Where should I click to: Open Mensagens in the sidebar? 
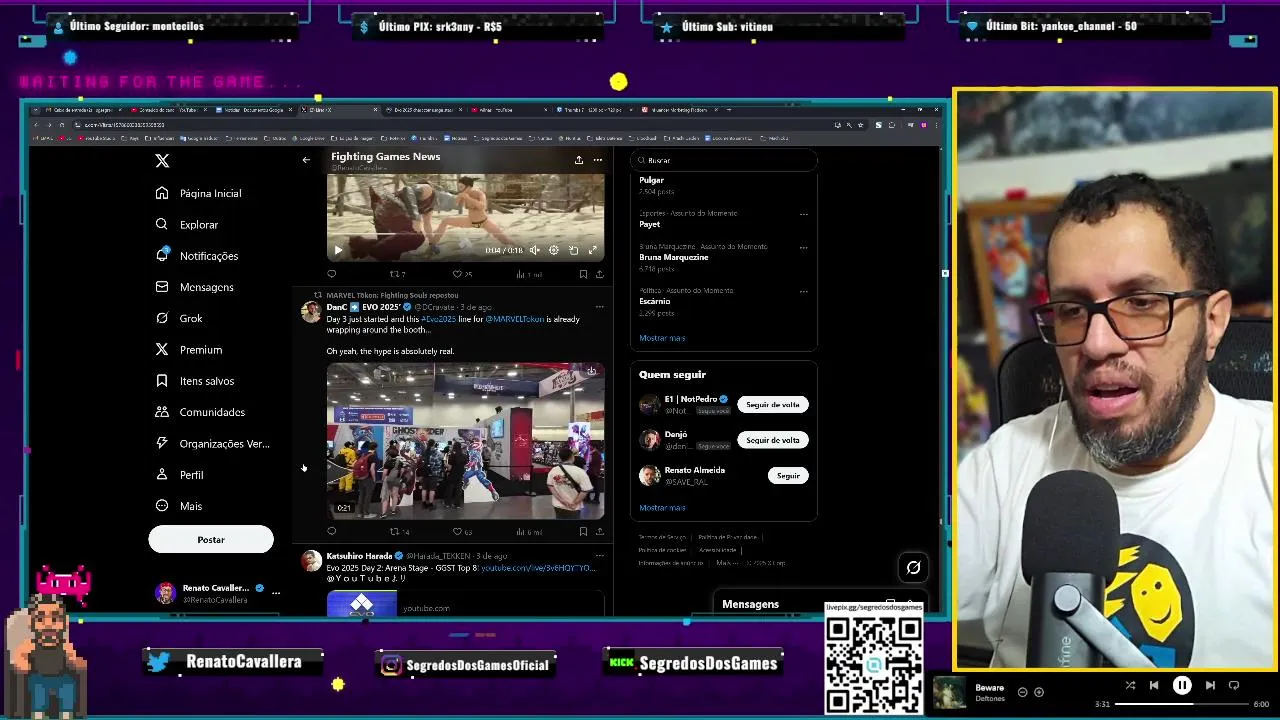[195, 287]
